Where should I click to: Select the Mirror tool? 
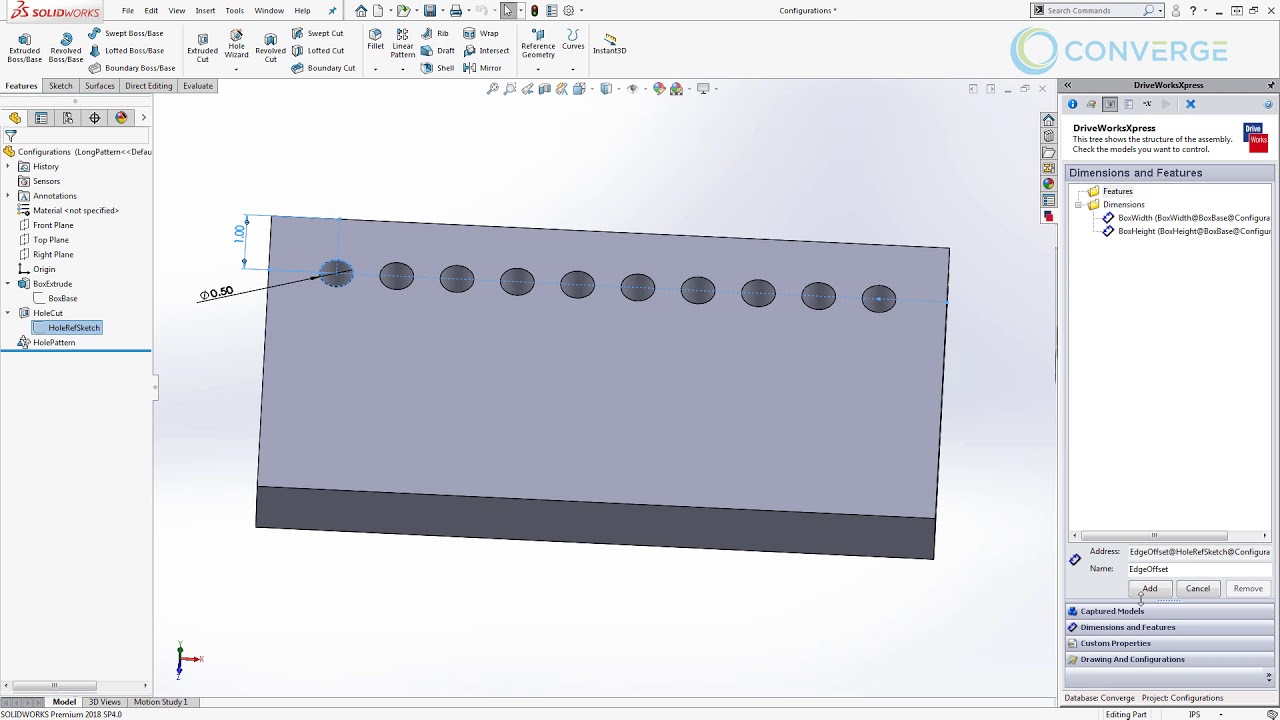click(482, 68)
